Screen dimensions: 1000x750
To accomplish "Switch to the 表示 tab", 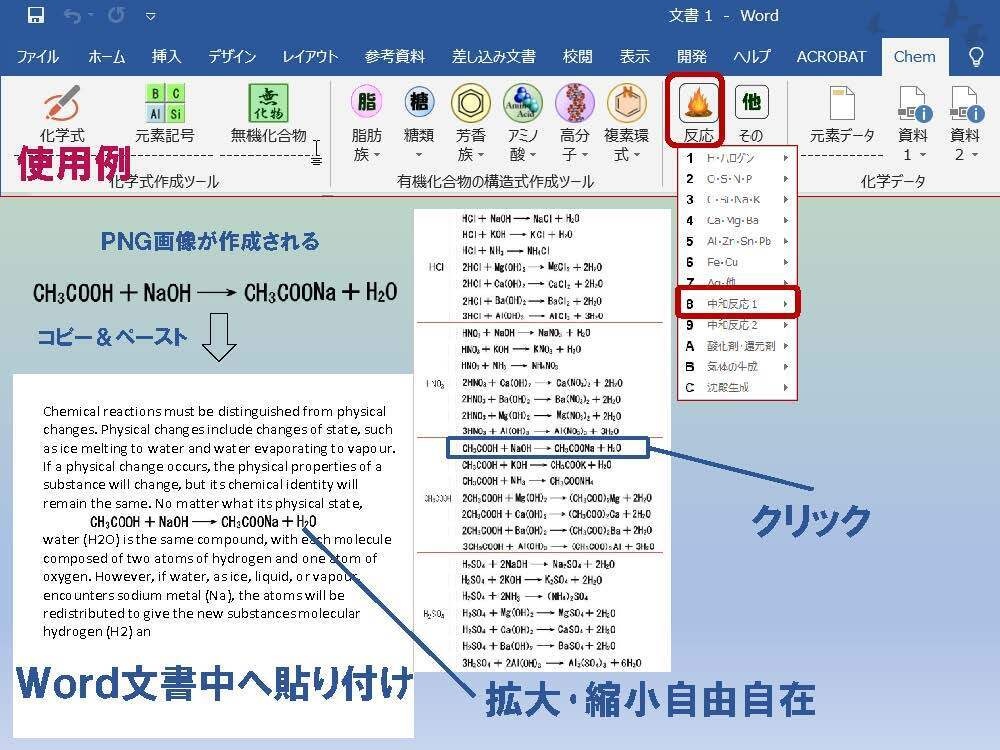I will pos(635,57).
